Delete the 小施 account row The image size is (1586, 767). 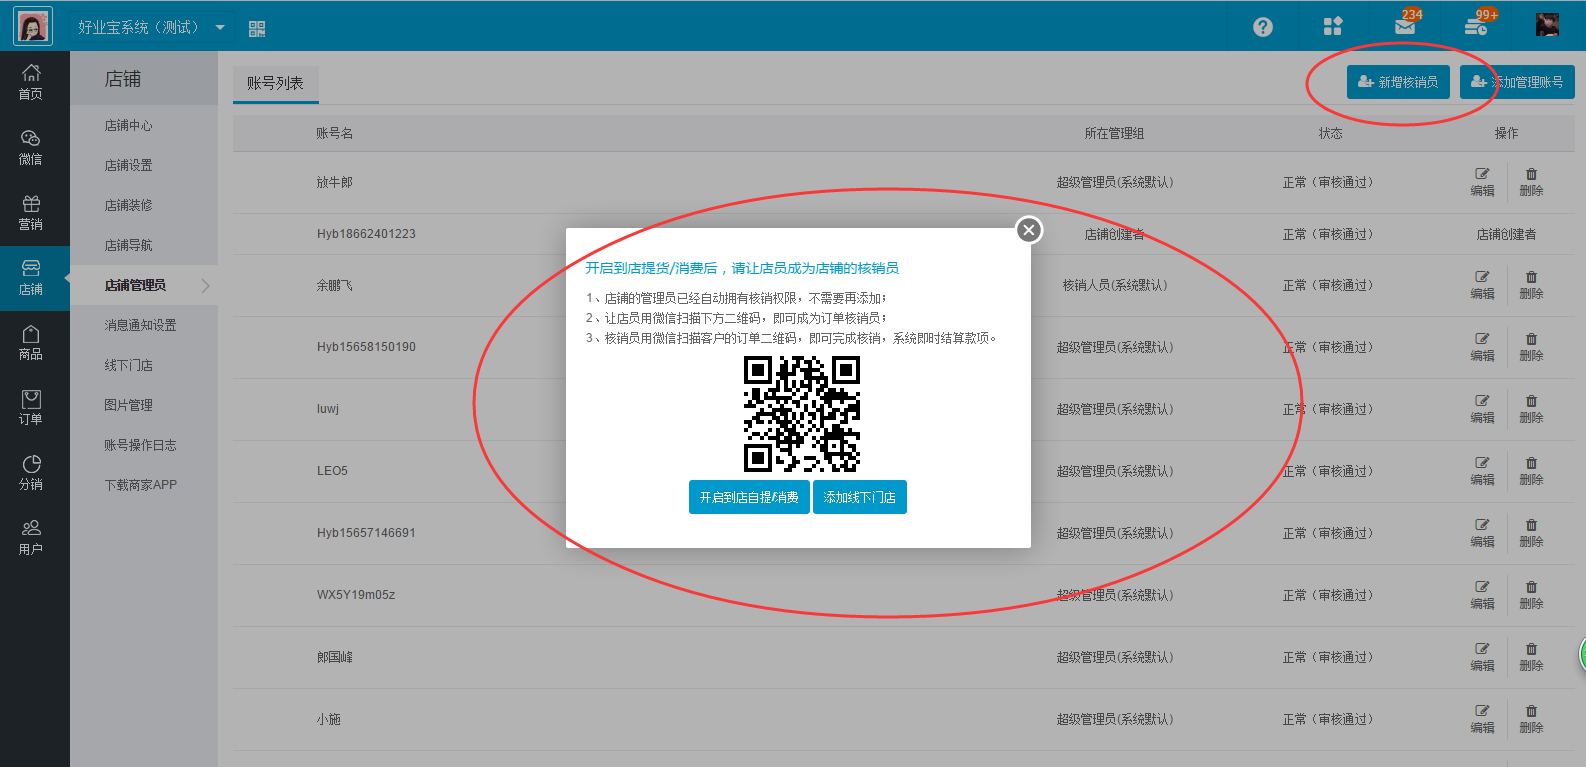tap(1531, 719)
